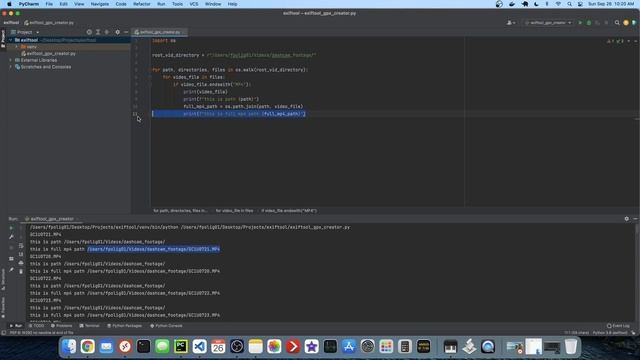The width and height of the screenshot is (640, 360).
Task: Expand venv folder in tree
Action: coord(16,47)
